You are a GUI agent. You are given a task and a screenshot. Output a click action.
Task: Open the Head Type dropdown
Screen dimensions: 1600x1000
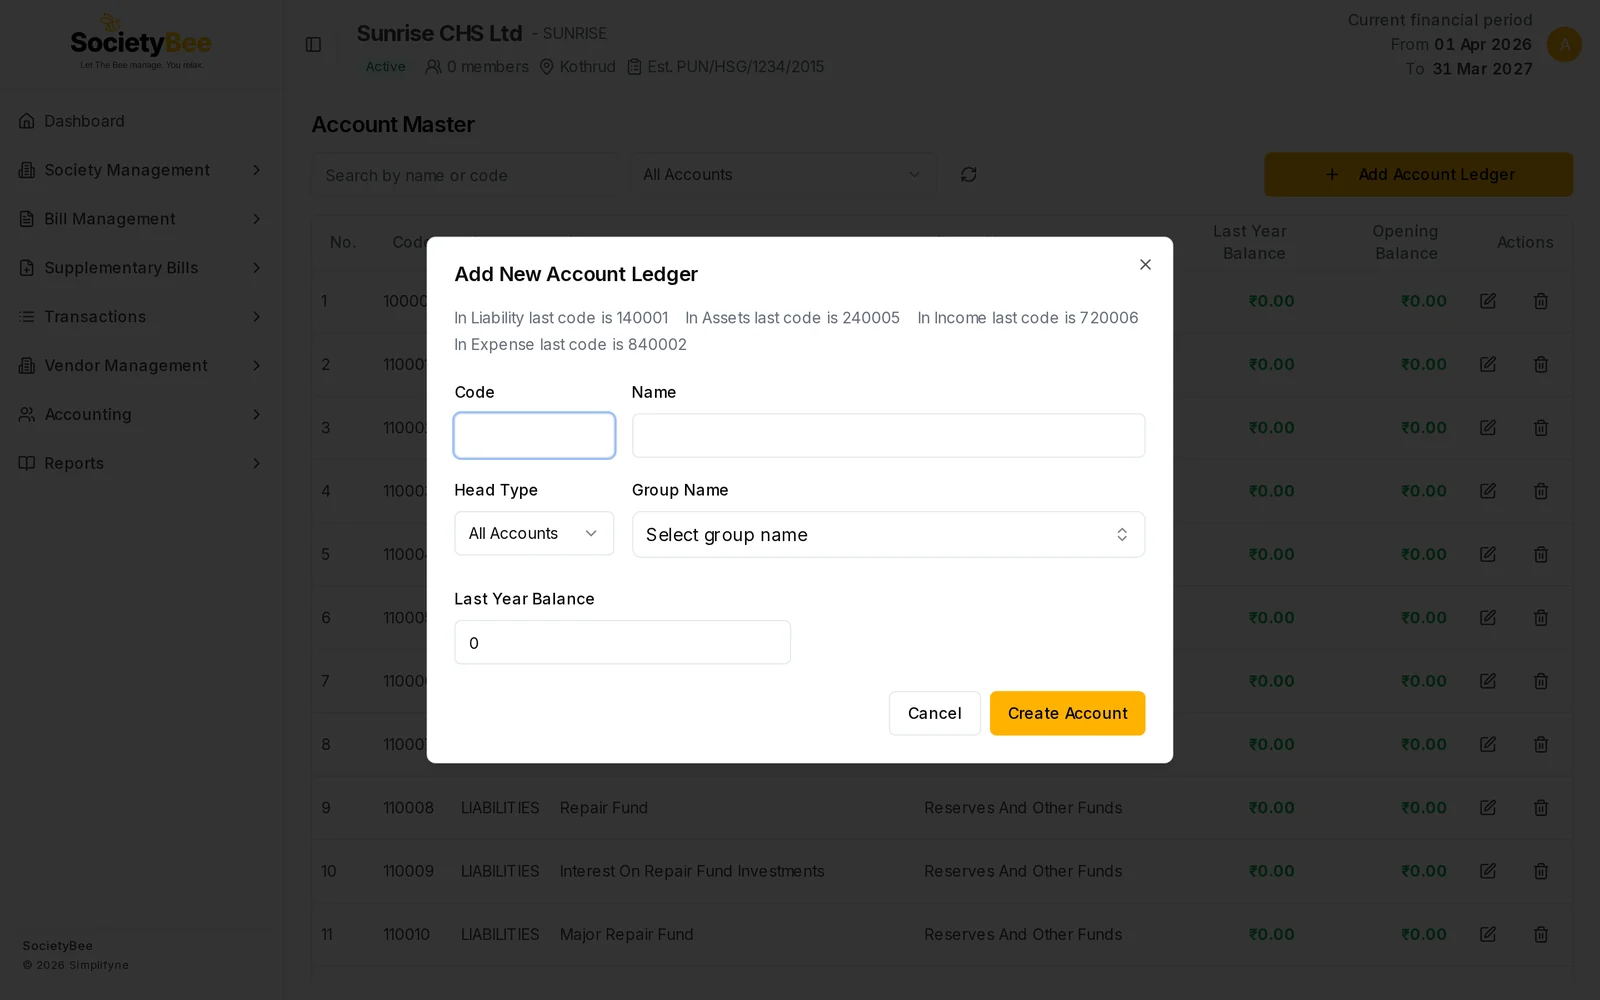pyautogui.click(x=534, y=534)
